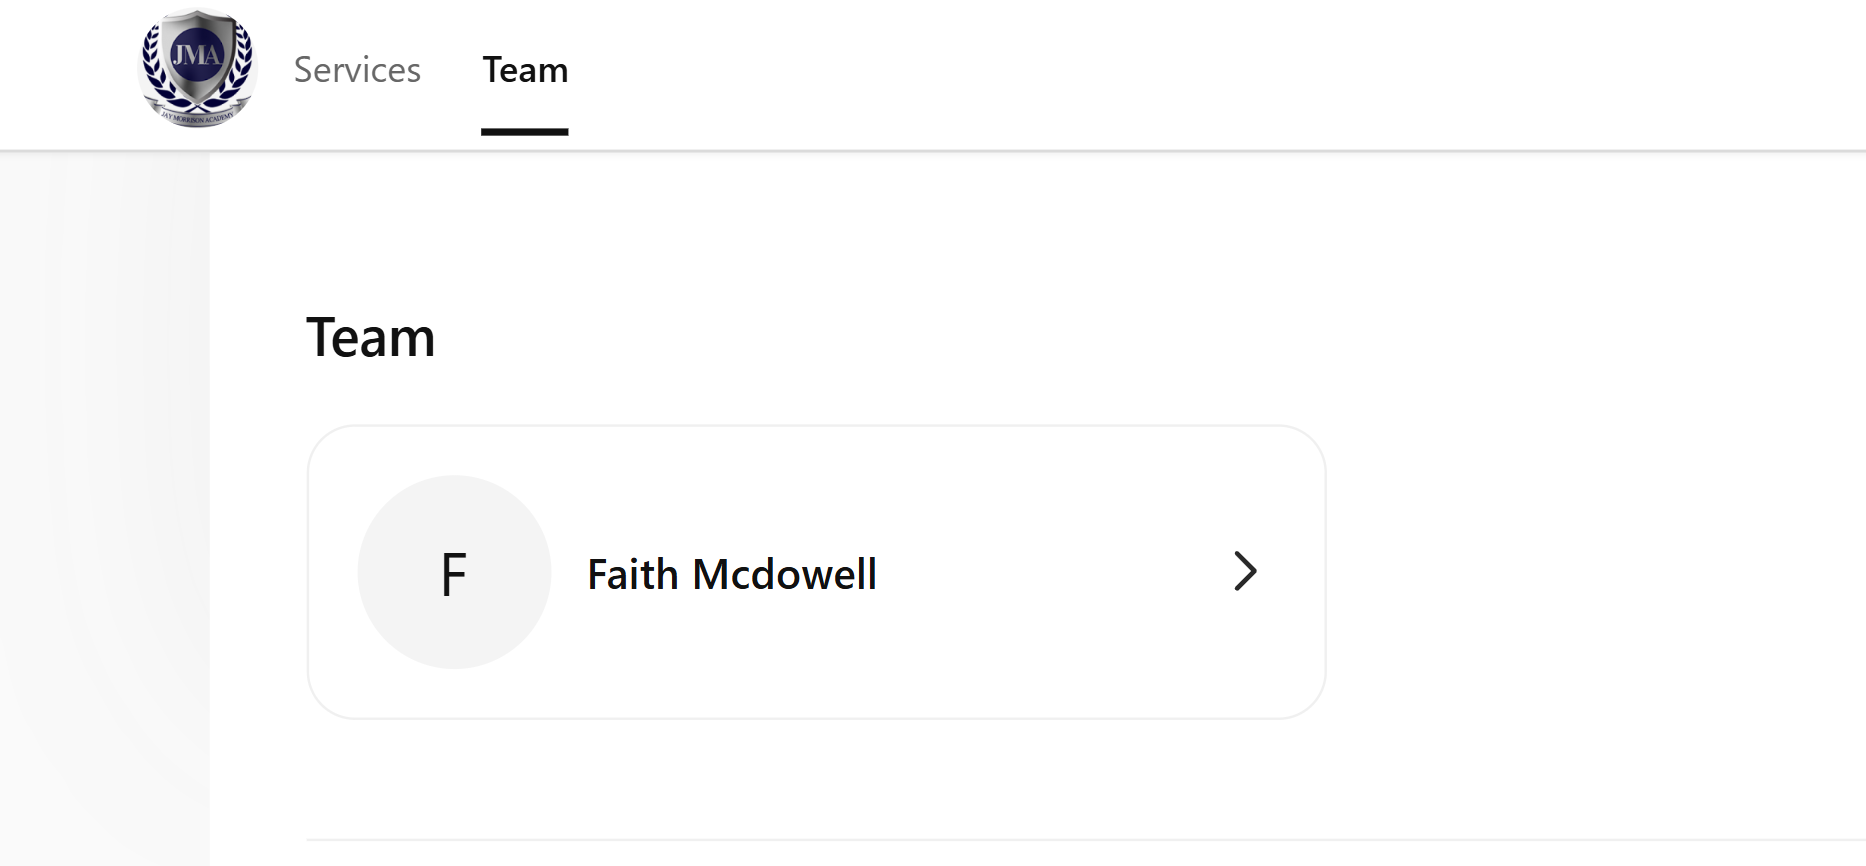The image size is (1866, 866).
Task: Go home via the Jay Morrison Academy emblem
Action: [197, 68]
